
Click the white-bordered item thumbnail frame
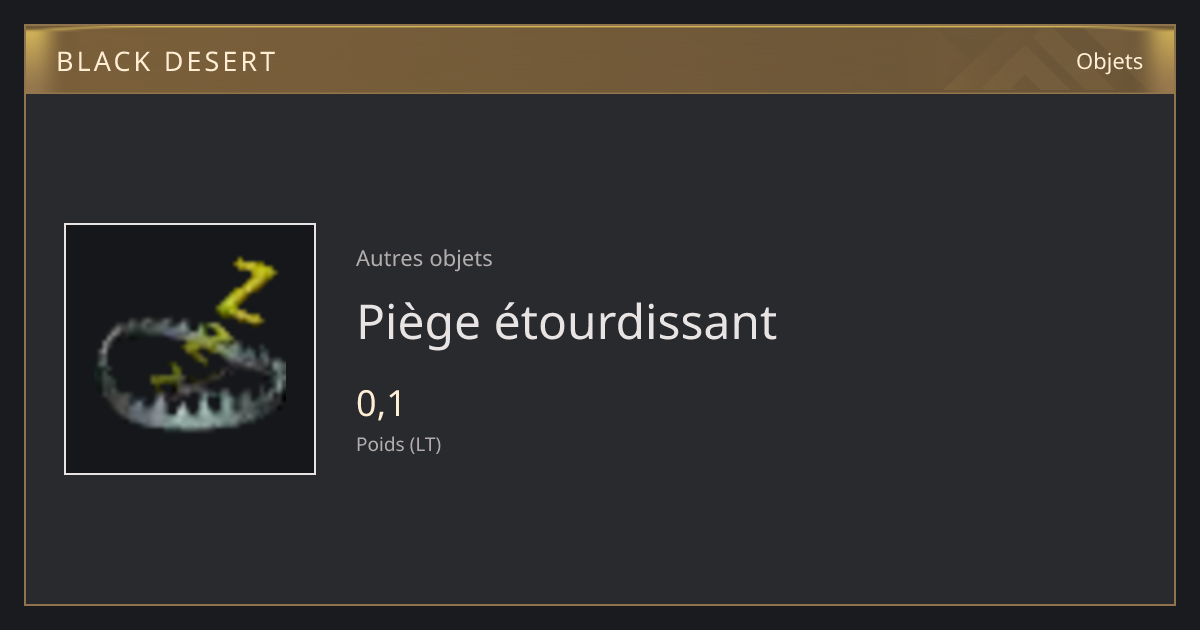[190, 349]
